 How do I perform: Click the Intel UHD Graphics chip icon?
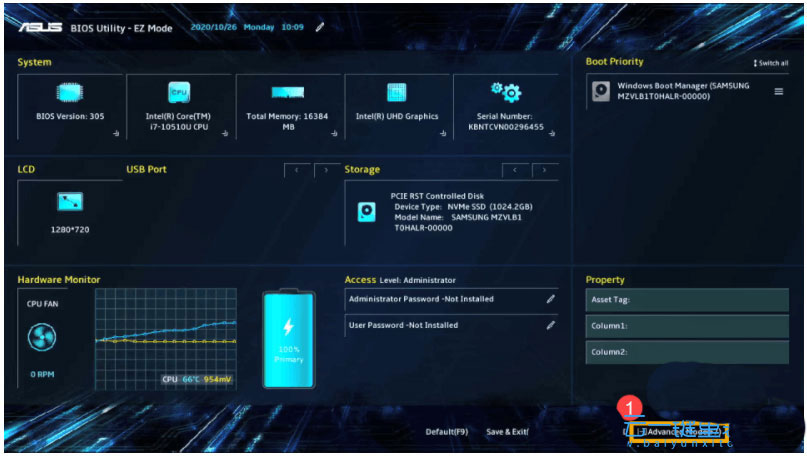[396, 93]
